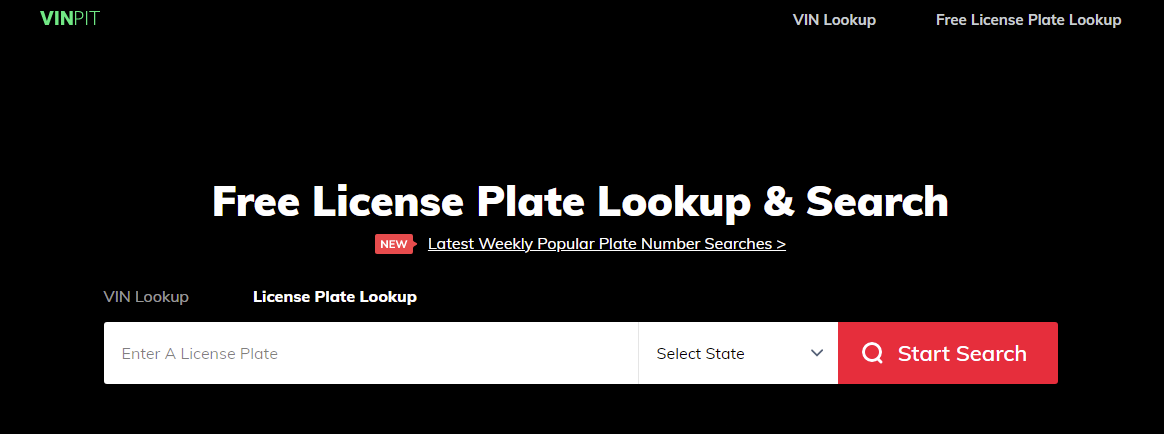Click the arrow ending the Latest Weekly link
The image size is (1164, 434).
click(780, 244)
